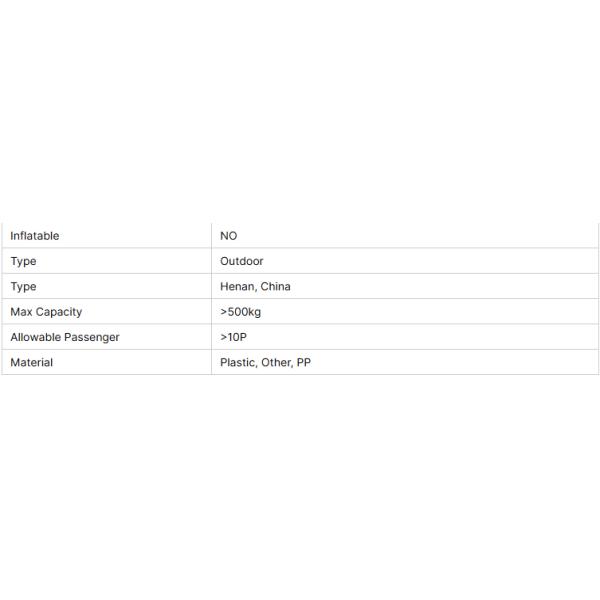The height and width of the screenshot is (600, 600).
Task: Click the PP text in Material row
Action: pos(304,362)
